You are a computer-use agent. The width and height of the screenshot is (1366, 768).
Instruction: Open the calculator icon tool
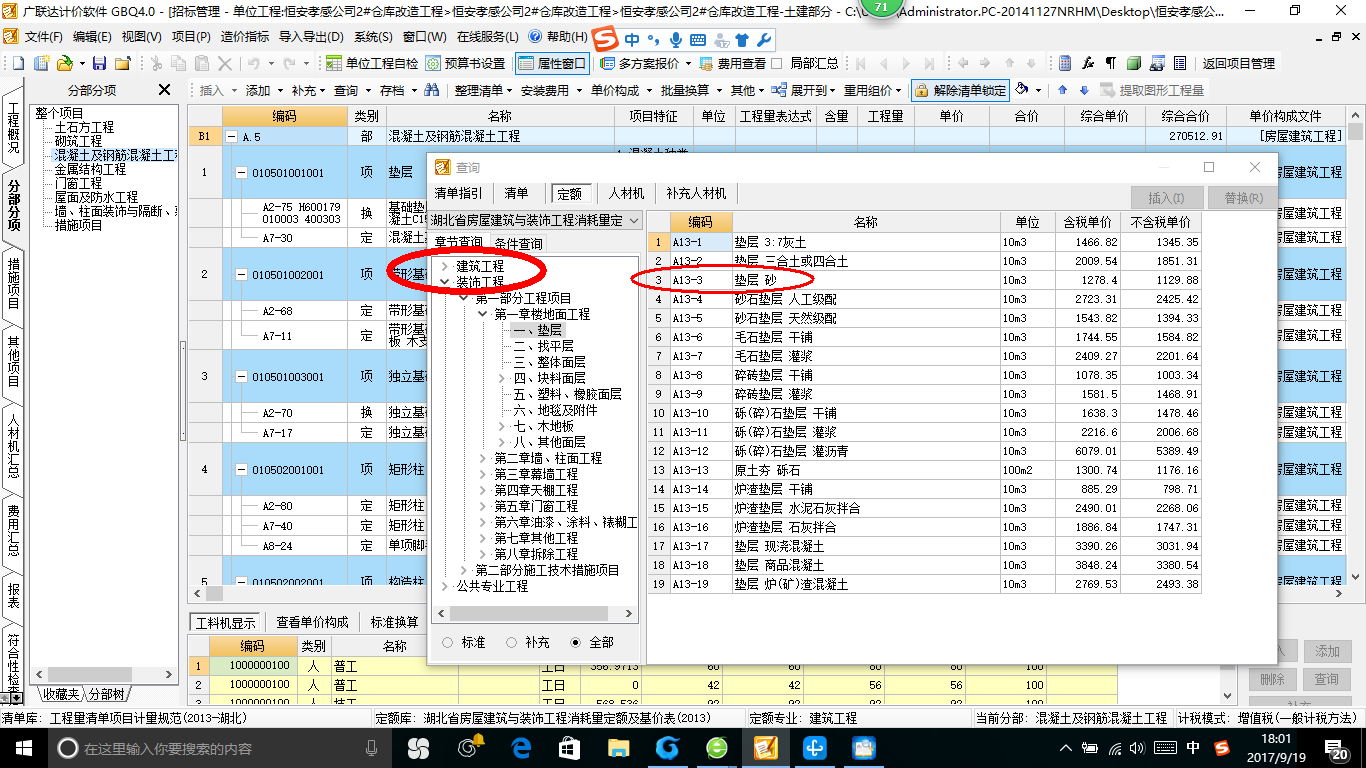1064,63
